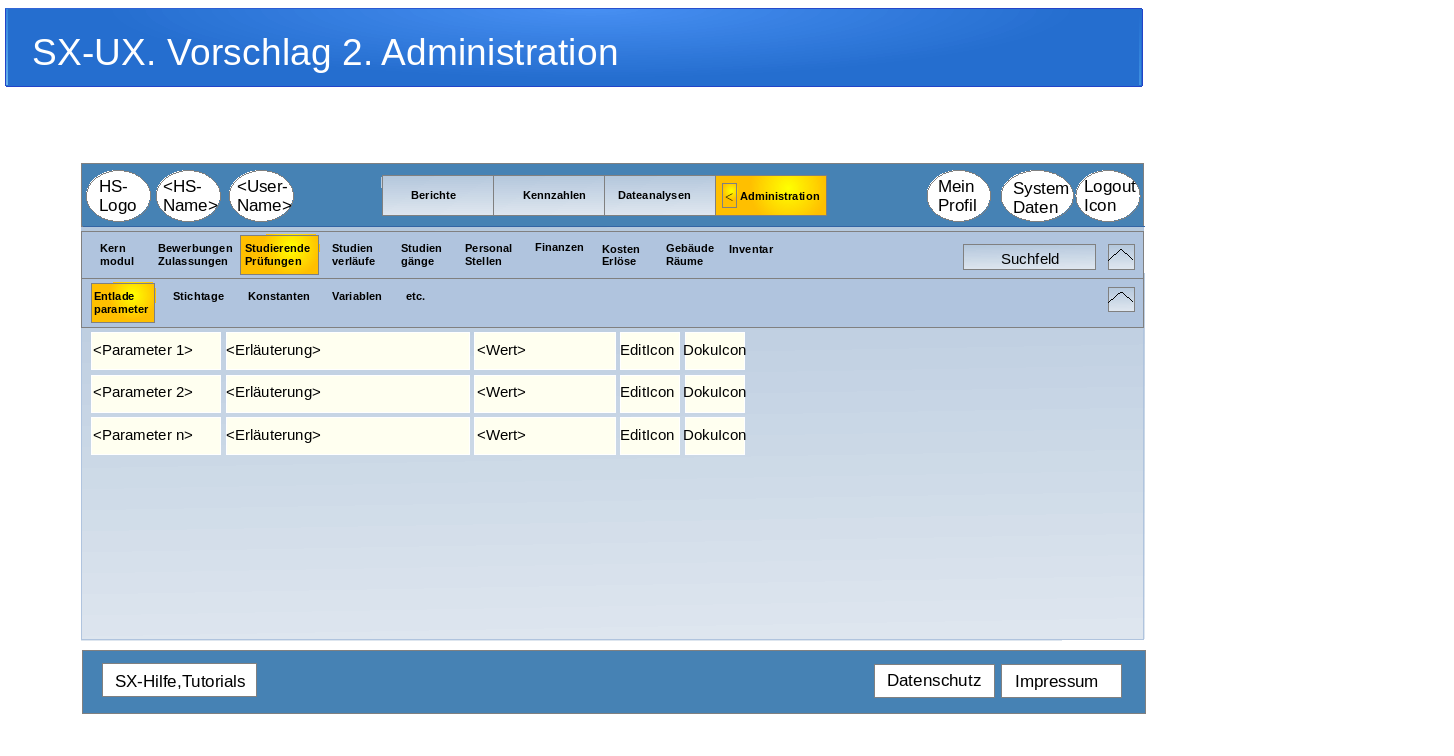Collapse the module menu row with chevron
Viewport: 1454px width, 756px height.
point(1121,257)
